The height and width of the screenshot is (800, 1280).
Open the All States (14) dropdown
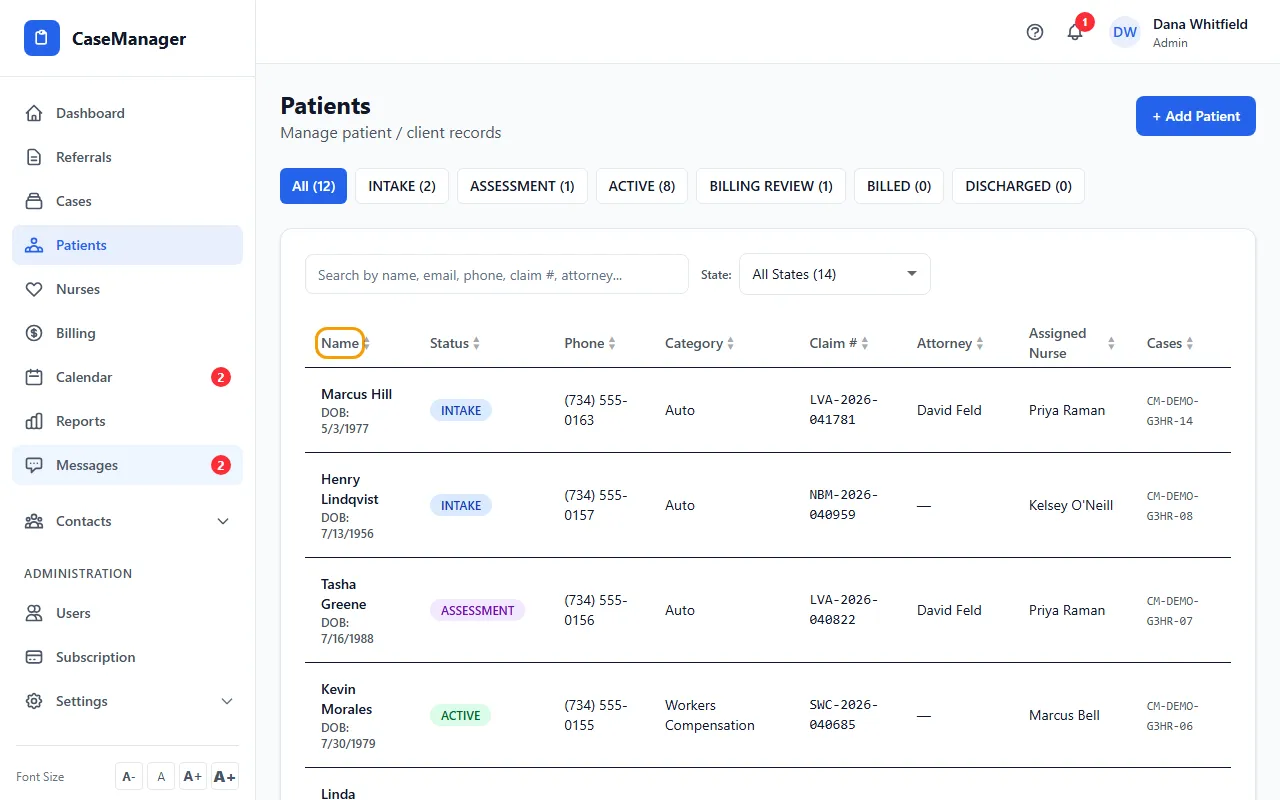click(x=835, y=274)
